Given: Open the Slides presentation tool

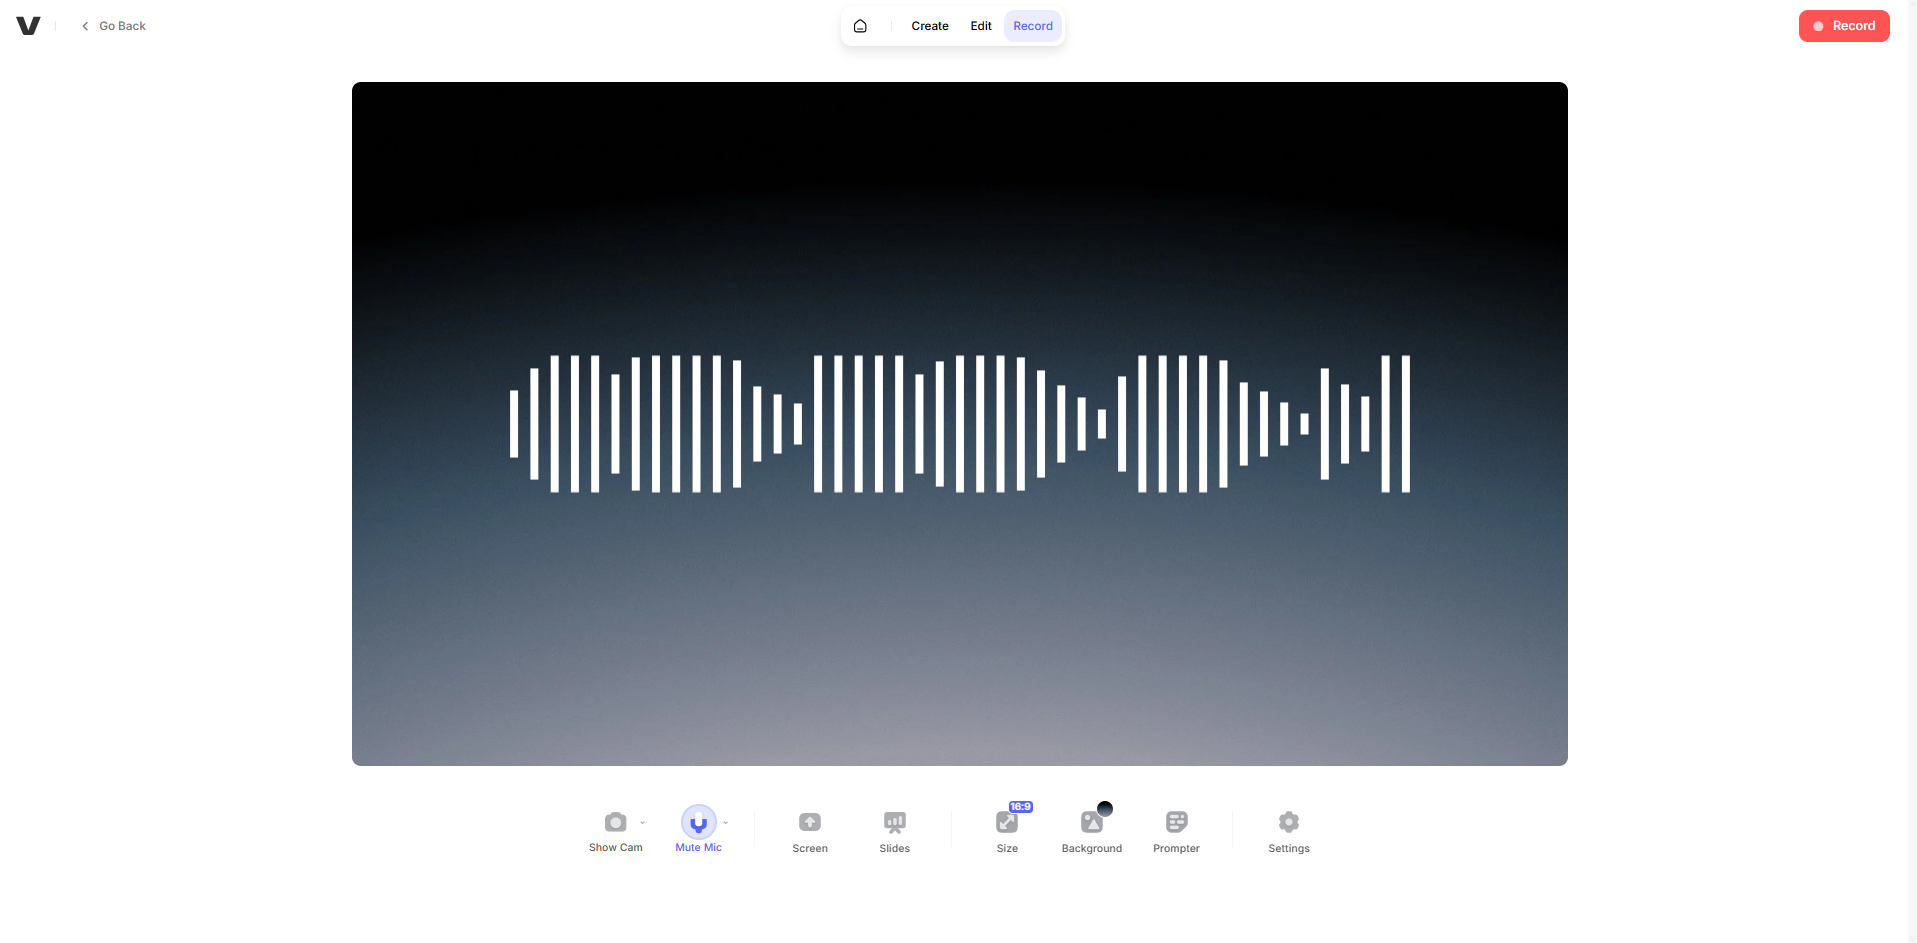Looking at the screenshot, I should [x=893, y=830].
